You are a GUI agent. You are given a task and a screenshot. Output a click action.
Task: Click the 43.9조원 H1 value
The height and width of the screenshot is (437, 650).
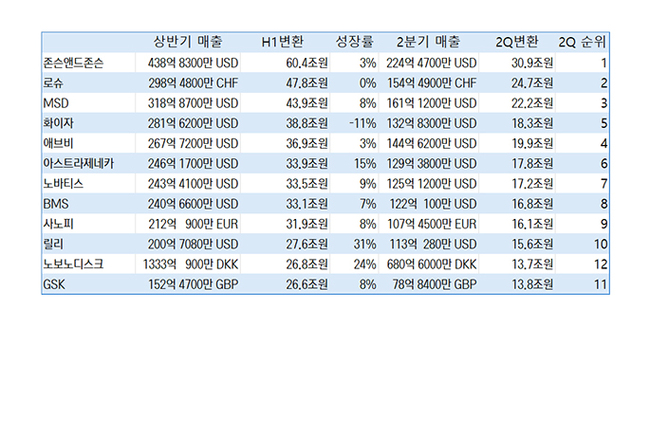tap(307, 103)
